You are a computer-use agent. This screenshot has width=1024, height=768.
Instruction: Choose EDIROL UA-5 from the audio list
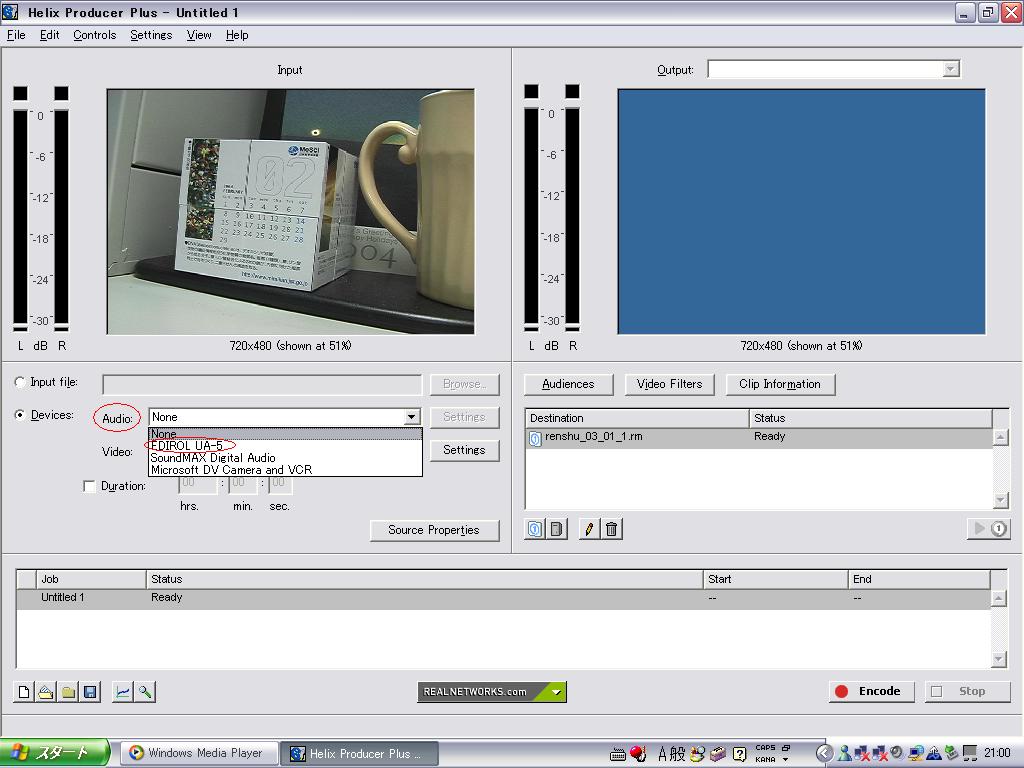tap(285, 445)
